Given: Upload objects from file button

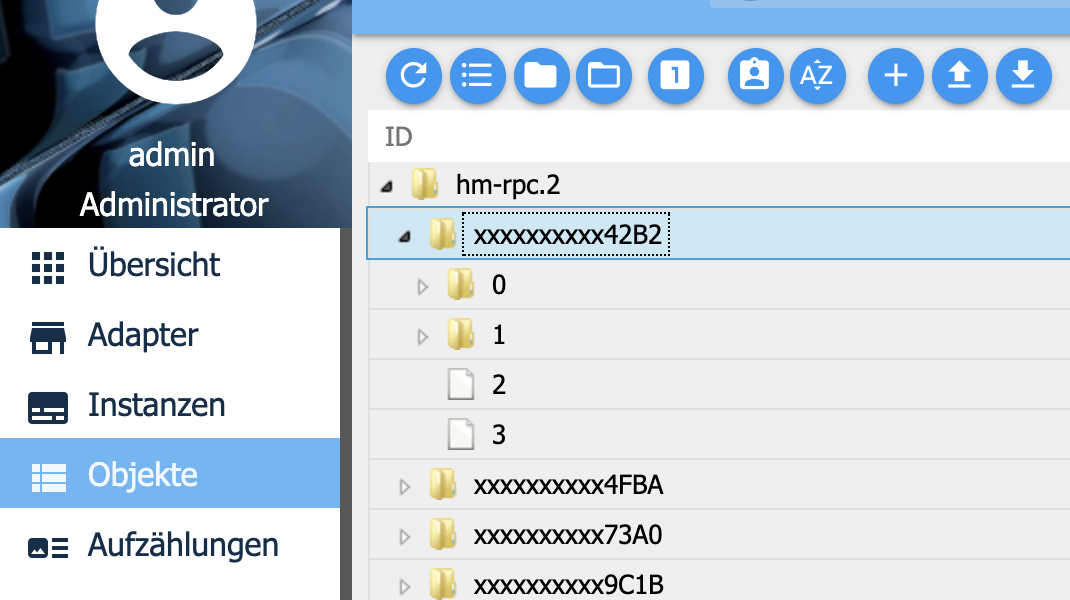Looking at the screenshot, I should 959,75.
